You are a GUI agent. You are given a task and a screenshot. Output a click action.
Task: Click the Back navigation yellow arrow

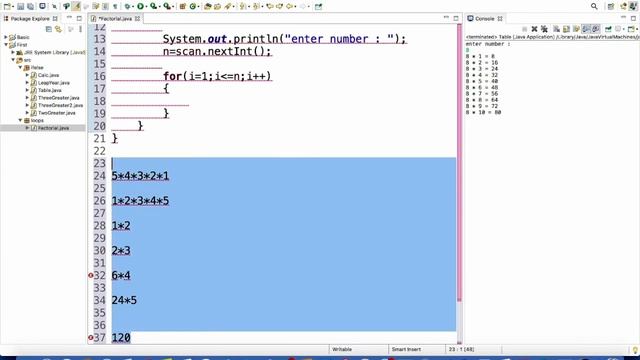pos(289,7)
